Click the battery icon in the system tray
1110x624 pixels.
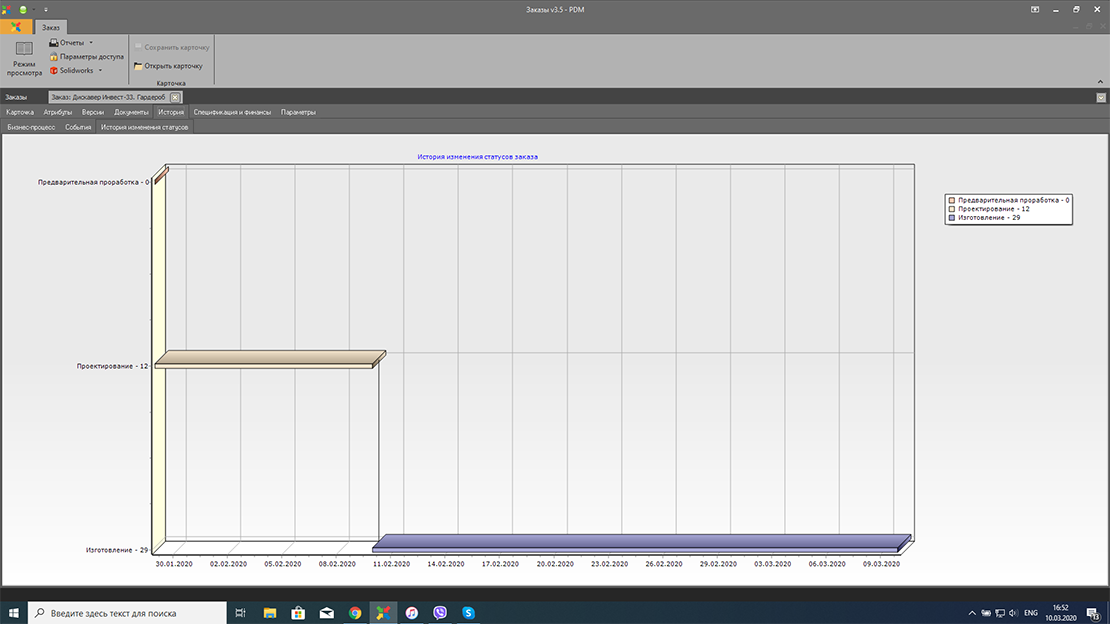[x=986, y=613]
